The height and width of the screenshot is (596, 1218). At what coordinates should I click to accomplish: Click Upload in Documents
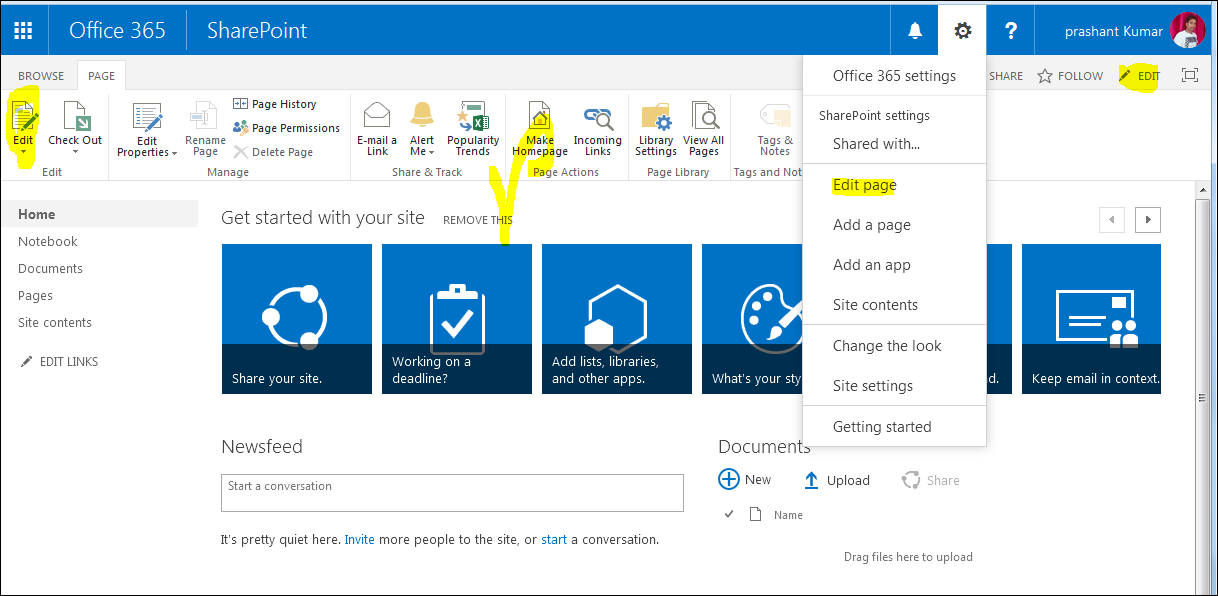[x=837, y=480]
